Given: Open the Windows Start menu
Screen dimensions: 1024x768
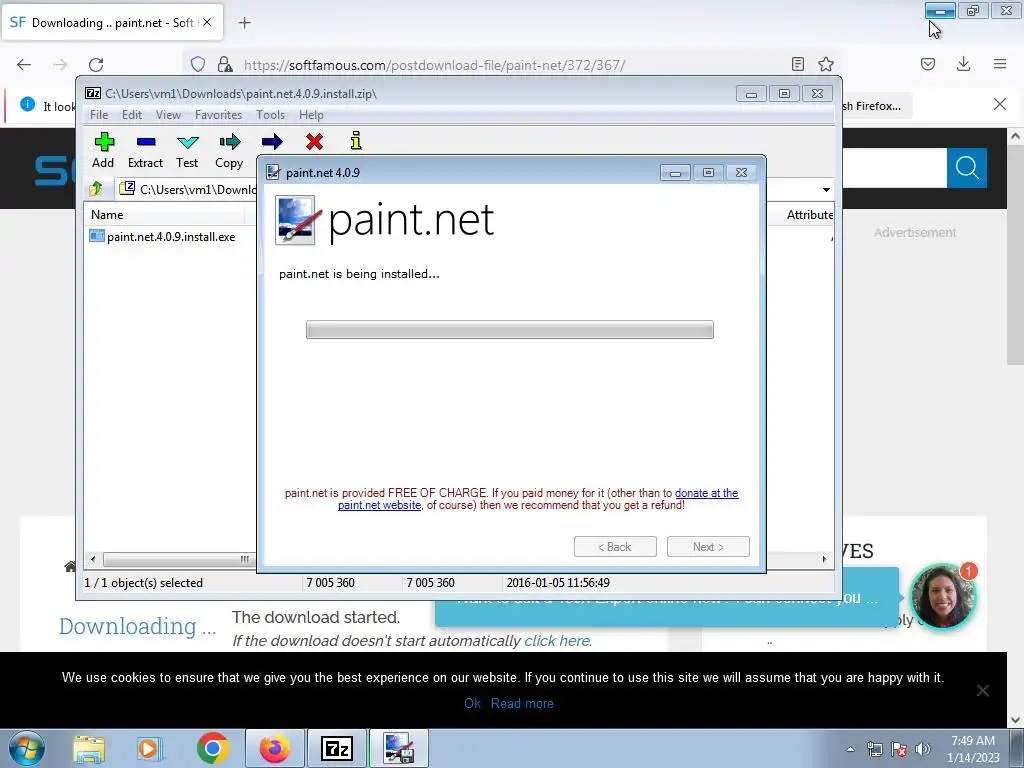Looking at the screenshot, I should 26,748.
